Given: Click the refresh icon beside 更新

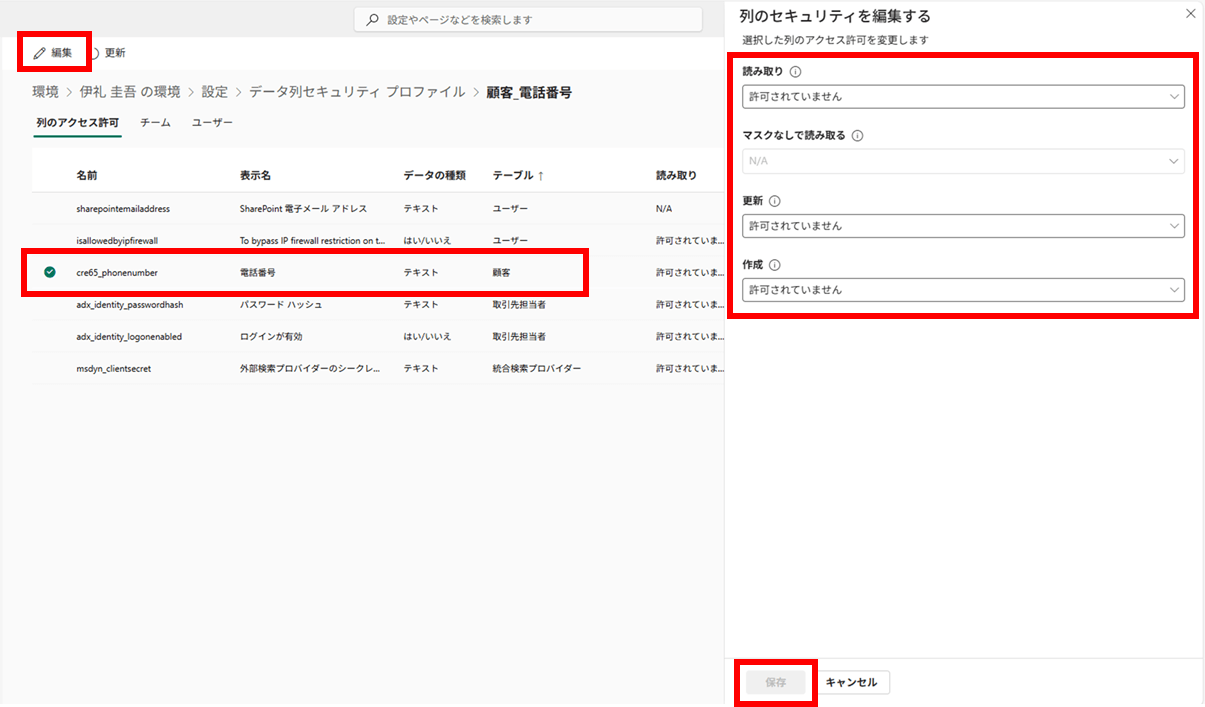Looking at the screenshot, I should 95,53.
